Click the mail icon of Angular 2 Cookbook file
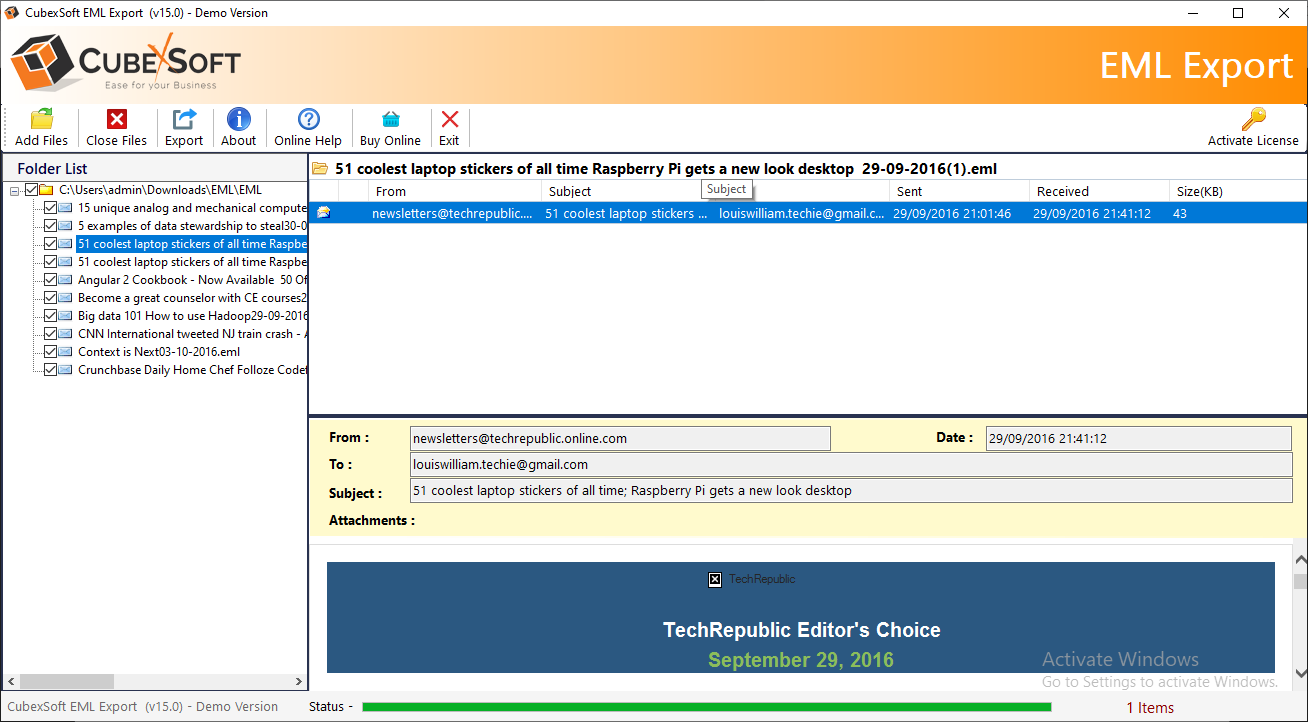This screenshot has height=722, width=1308. pos(66,280)
